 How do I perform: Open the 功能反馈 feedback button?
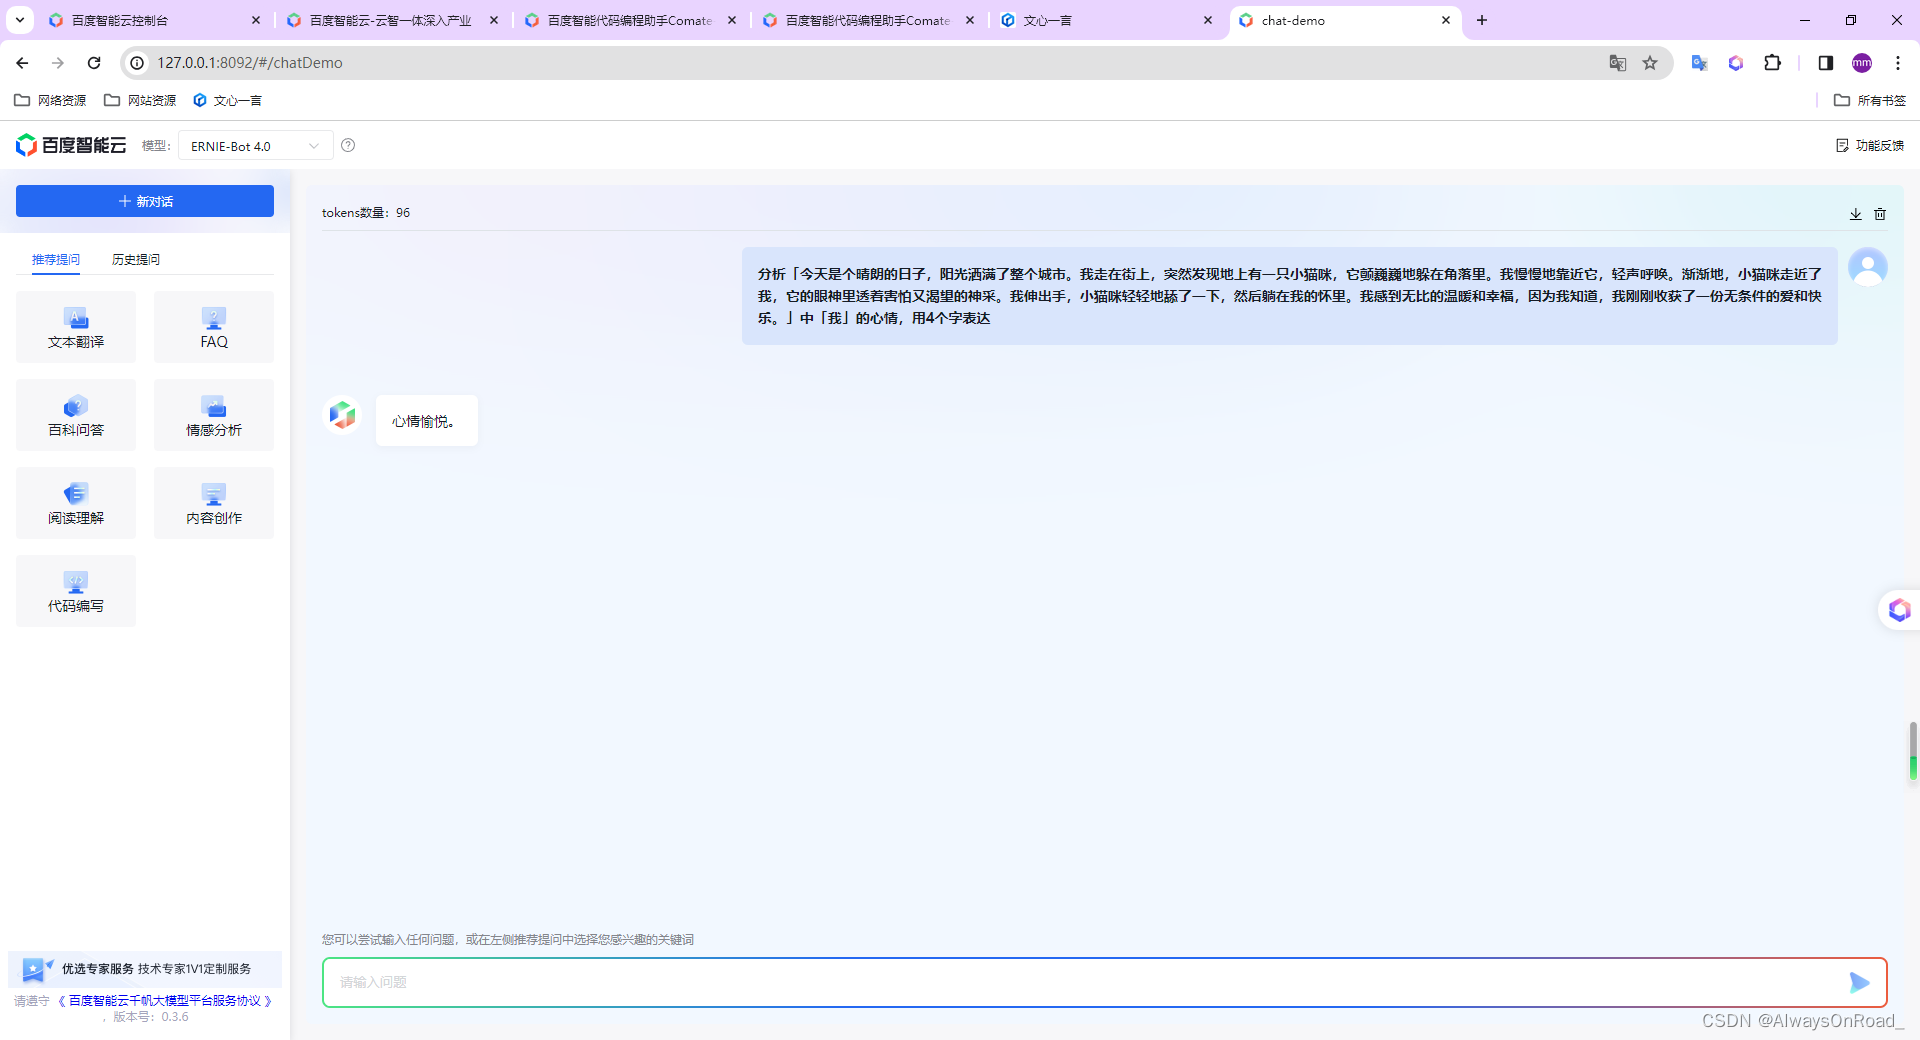pos(1870,146)
